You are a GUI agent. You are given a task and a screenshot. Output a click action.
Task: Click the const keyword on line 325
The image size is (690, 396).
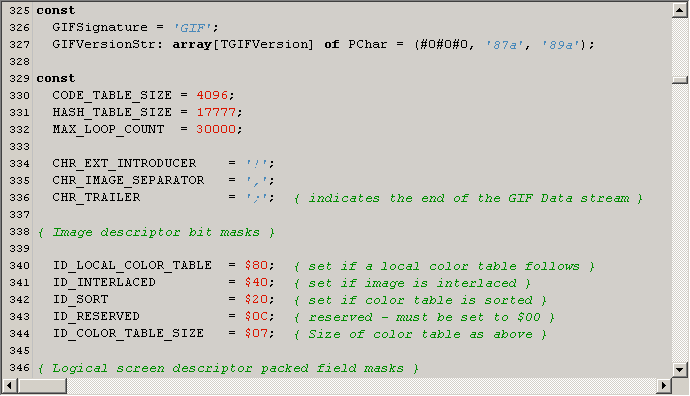click(x=56, y=10)
